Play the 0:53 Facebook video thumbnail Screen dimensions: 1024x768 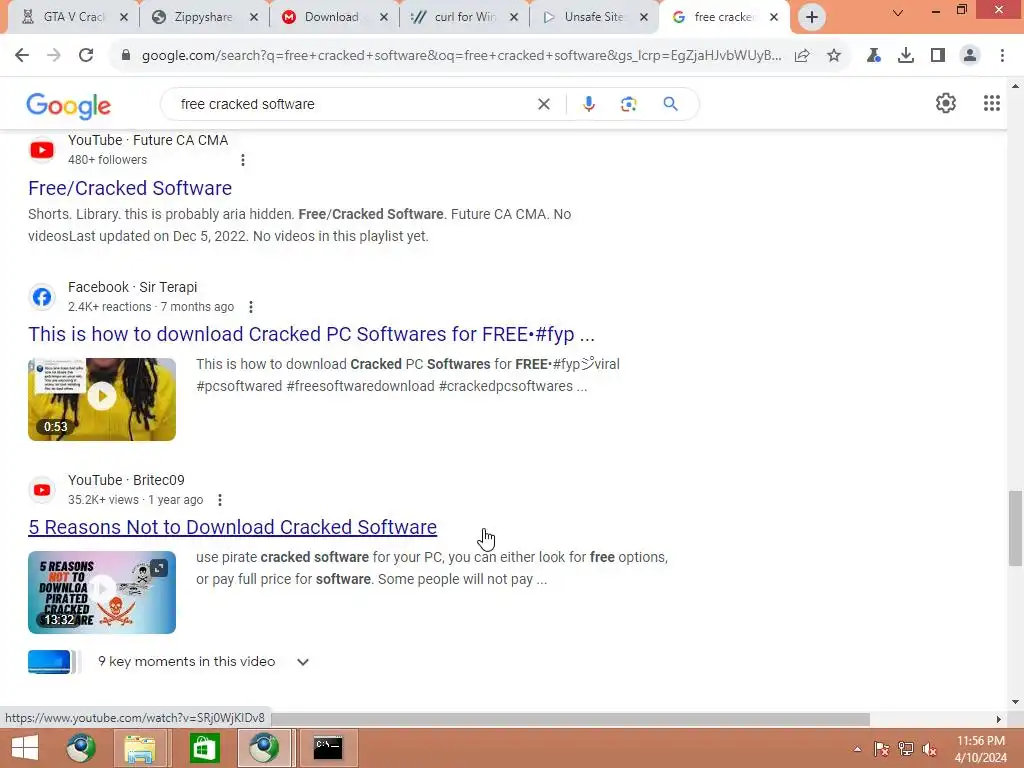(102, 399)
